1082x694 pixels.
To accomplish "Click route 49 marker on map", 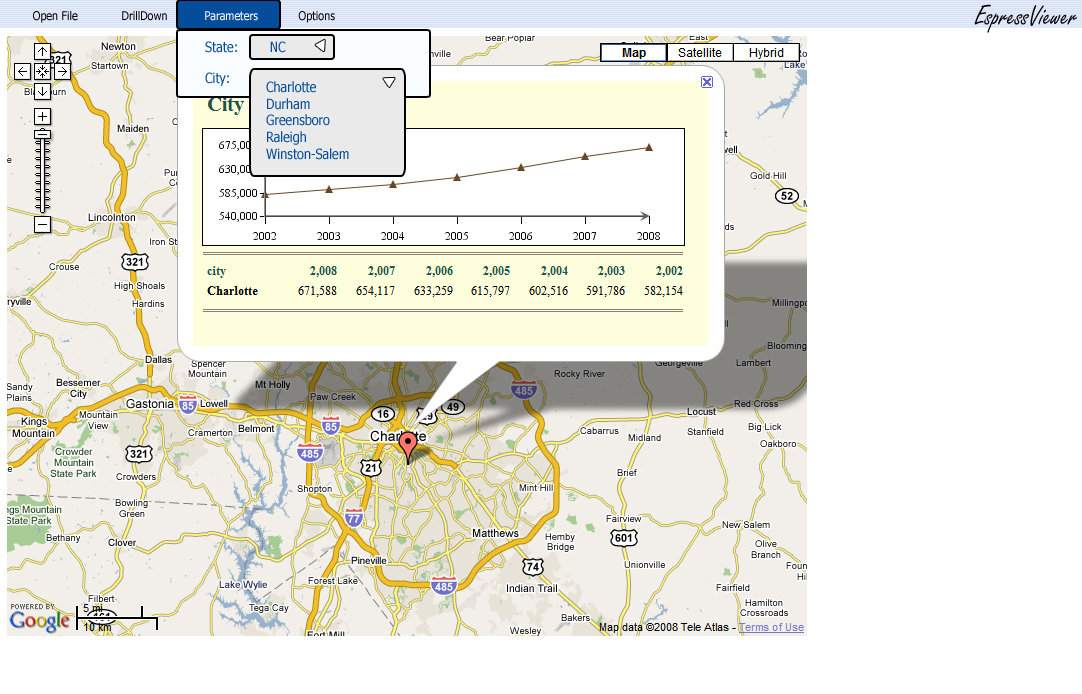I will (453, 406).
